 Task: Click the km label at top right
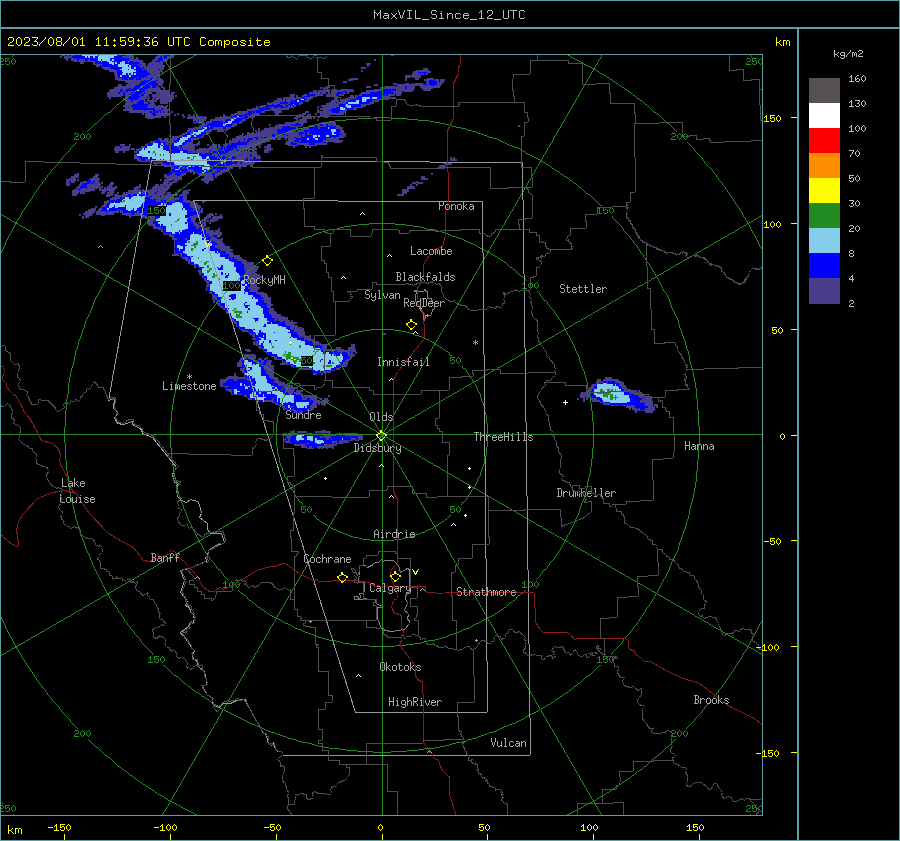point(782,42)
